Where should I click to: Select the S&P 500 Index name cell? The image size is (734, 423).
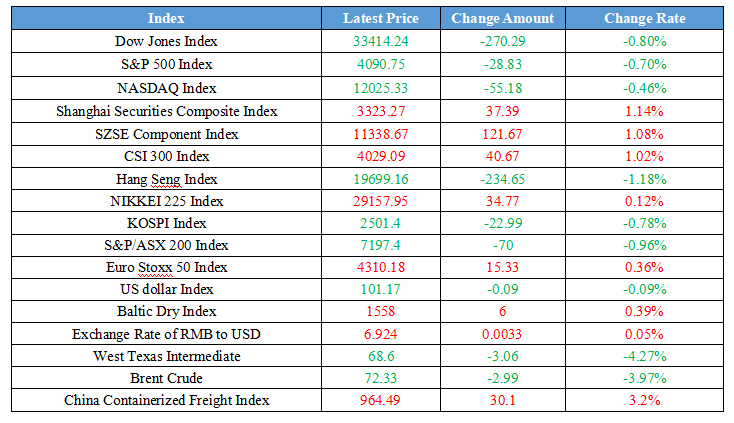click(x=166, y=64)
